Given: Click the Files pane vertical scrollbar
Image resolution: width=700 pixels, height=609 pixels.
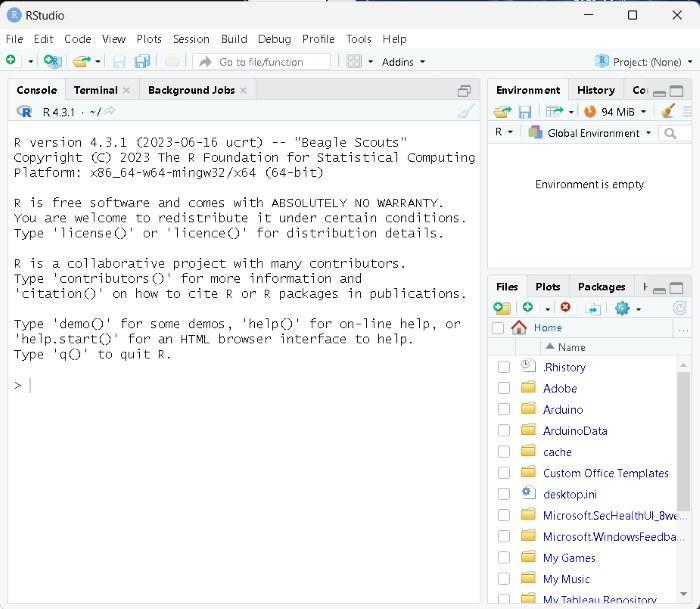Looking at the screenshot, I should coord(683,441).
